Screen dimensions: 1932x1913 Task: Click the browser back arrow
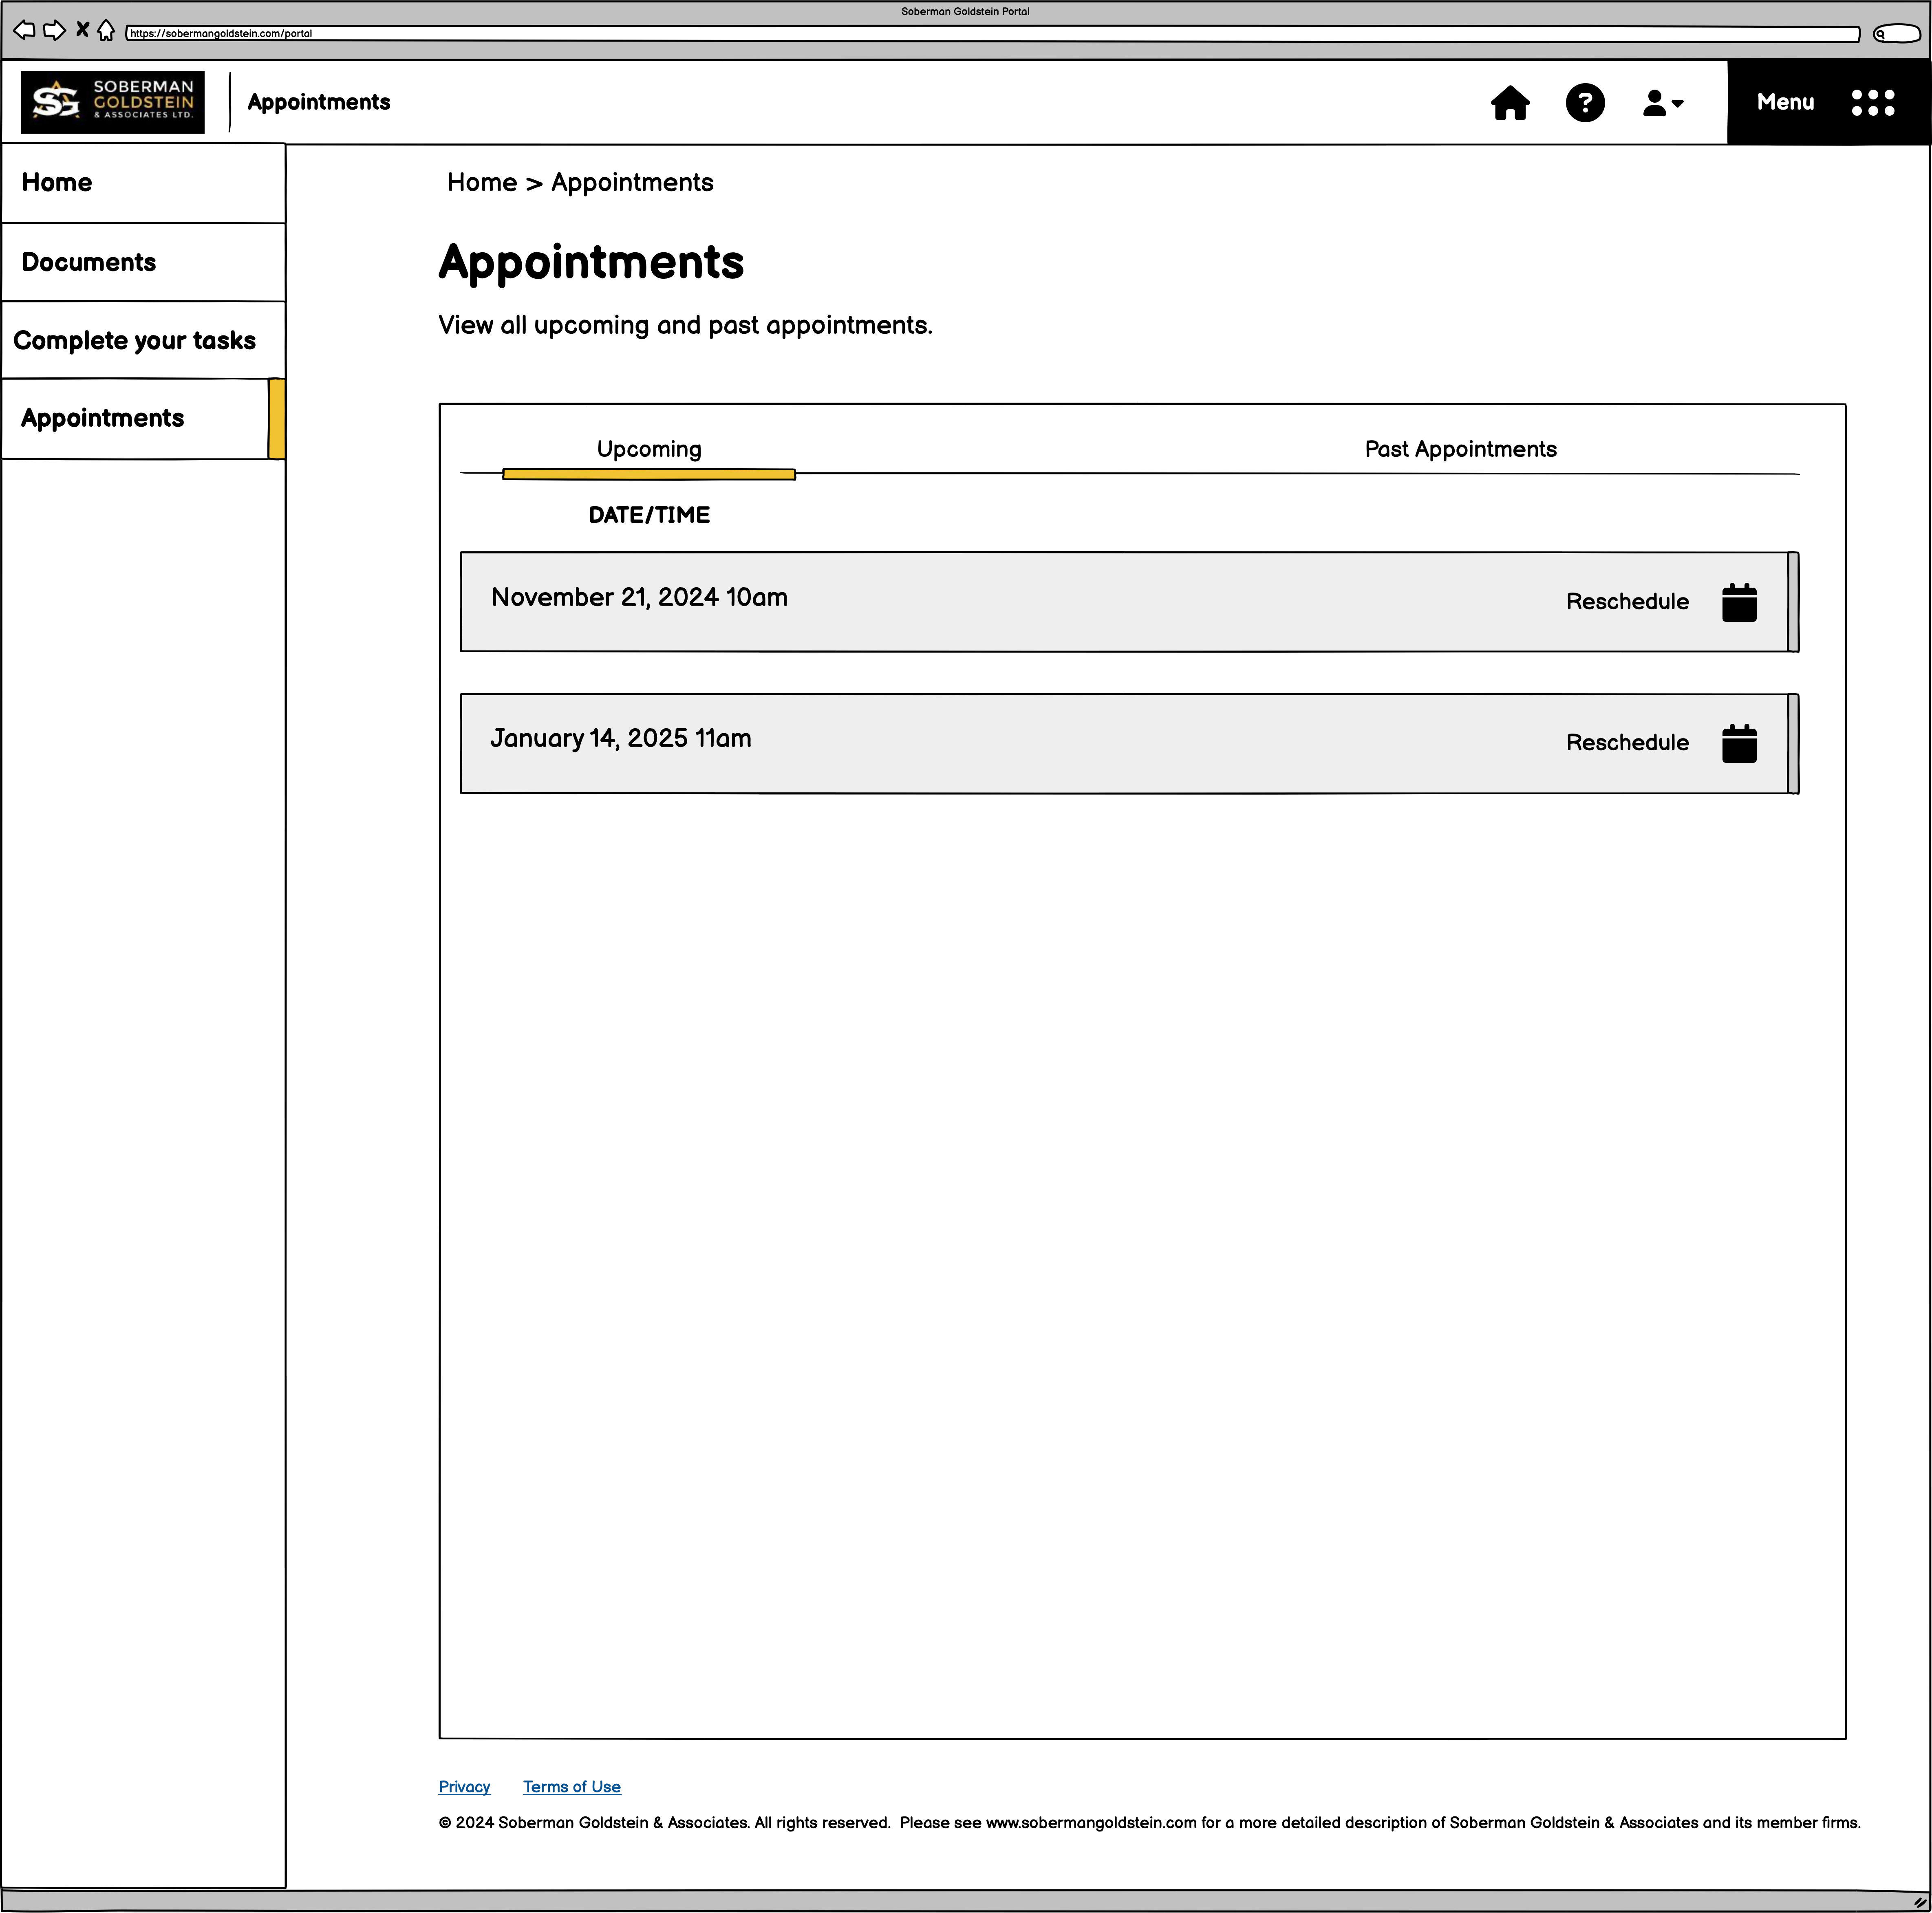click(24, 31)
